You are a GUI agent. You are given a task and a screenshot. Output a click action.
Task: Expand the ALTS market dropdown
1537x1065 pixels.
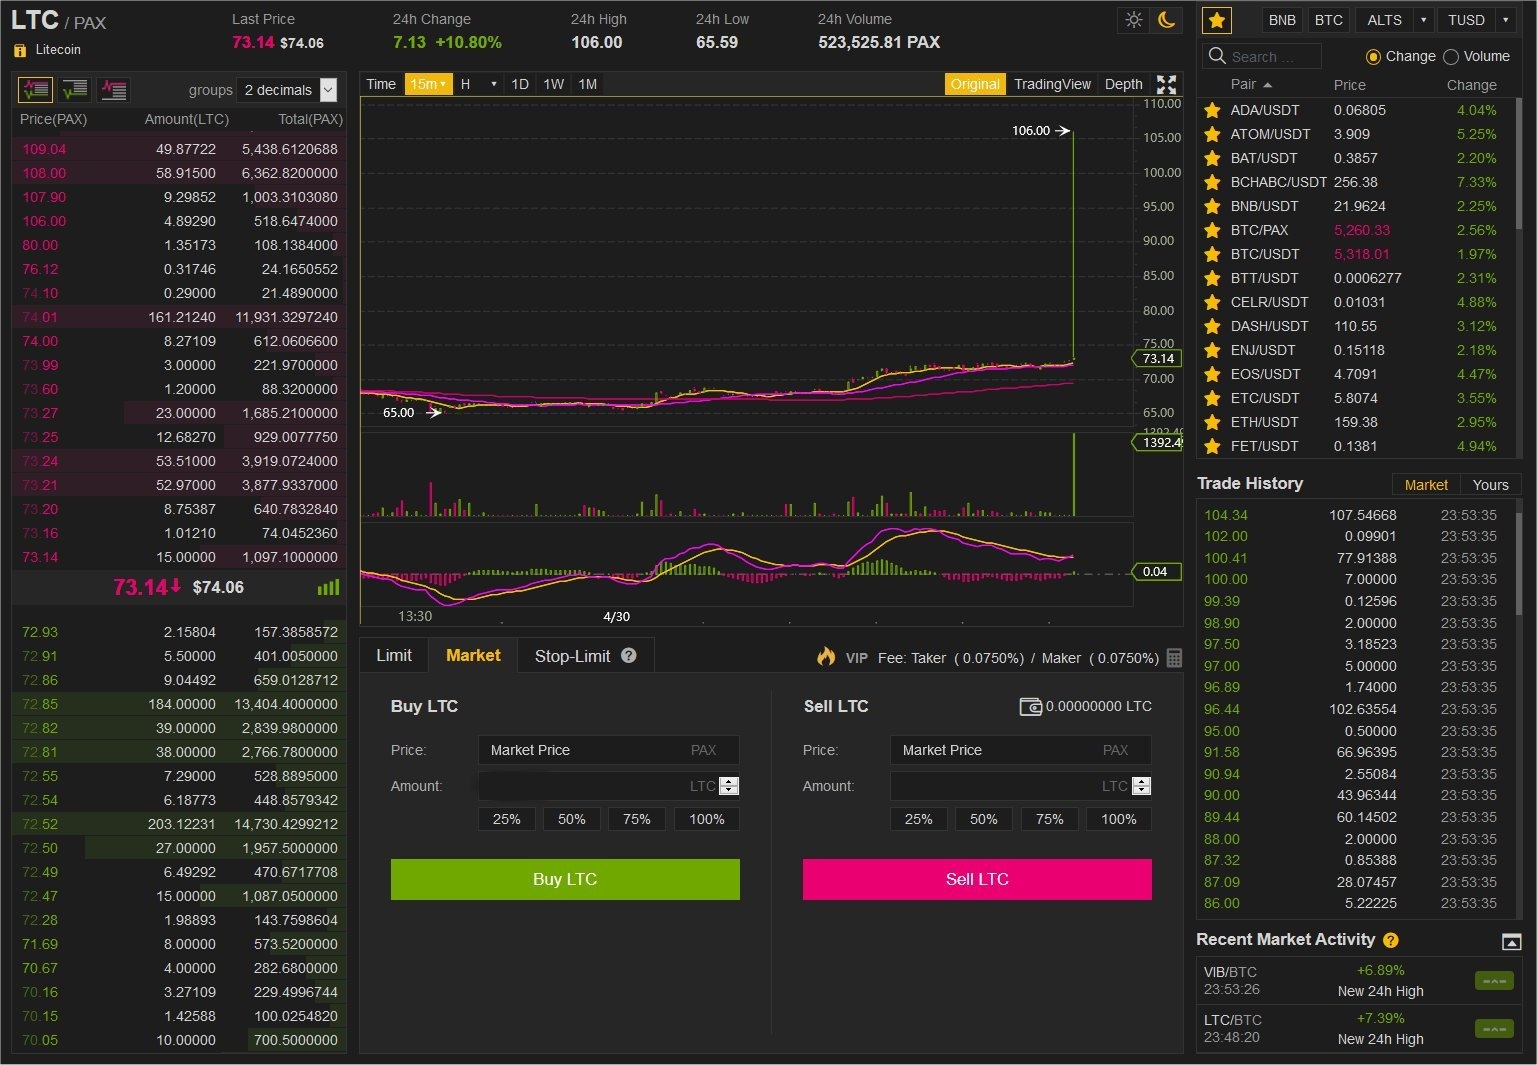point(1423,20)
